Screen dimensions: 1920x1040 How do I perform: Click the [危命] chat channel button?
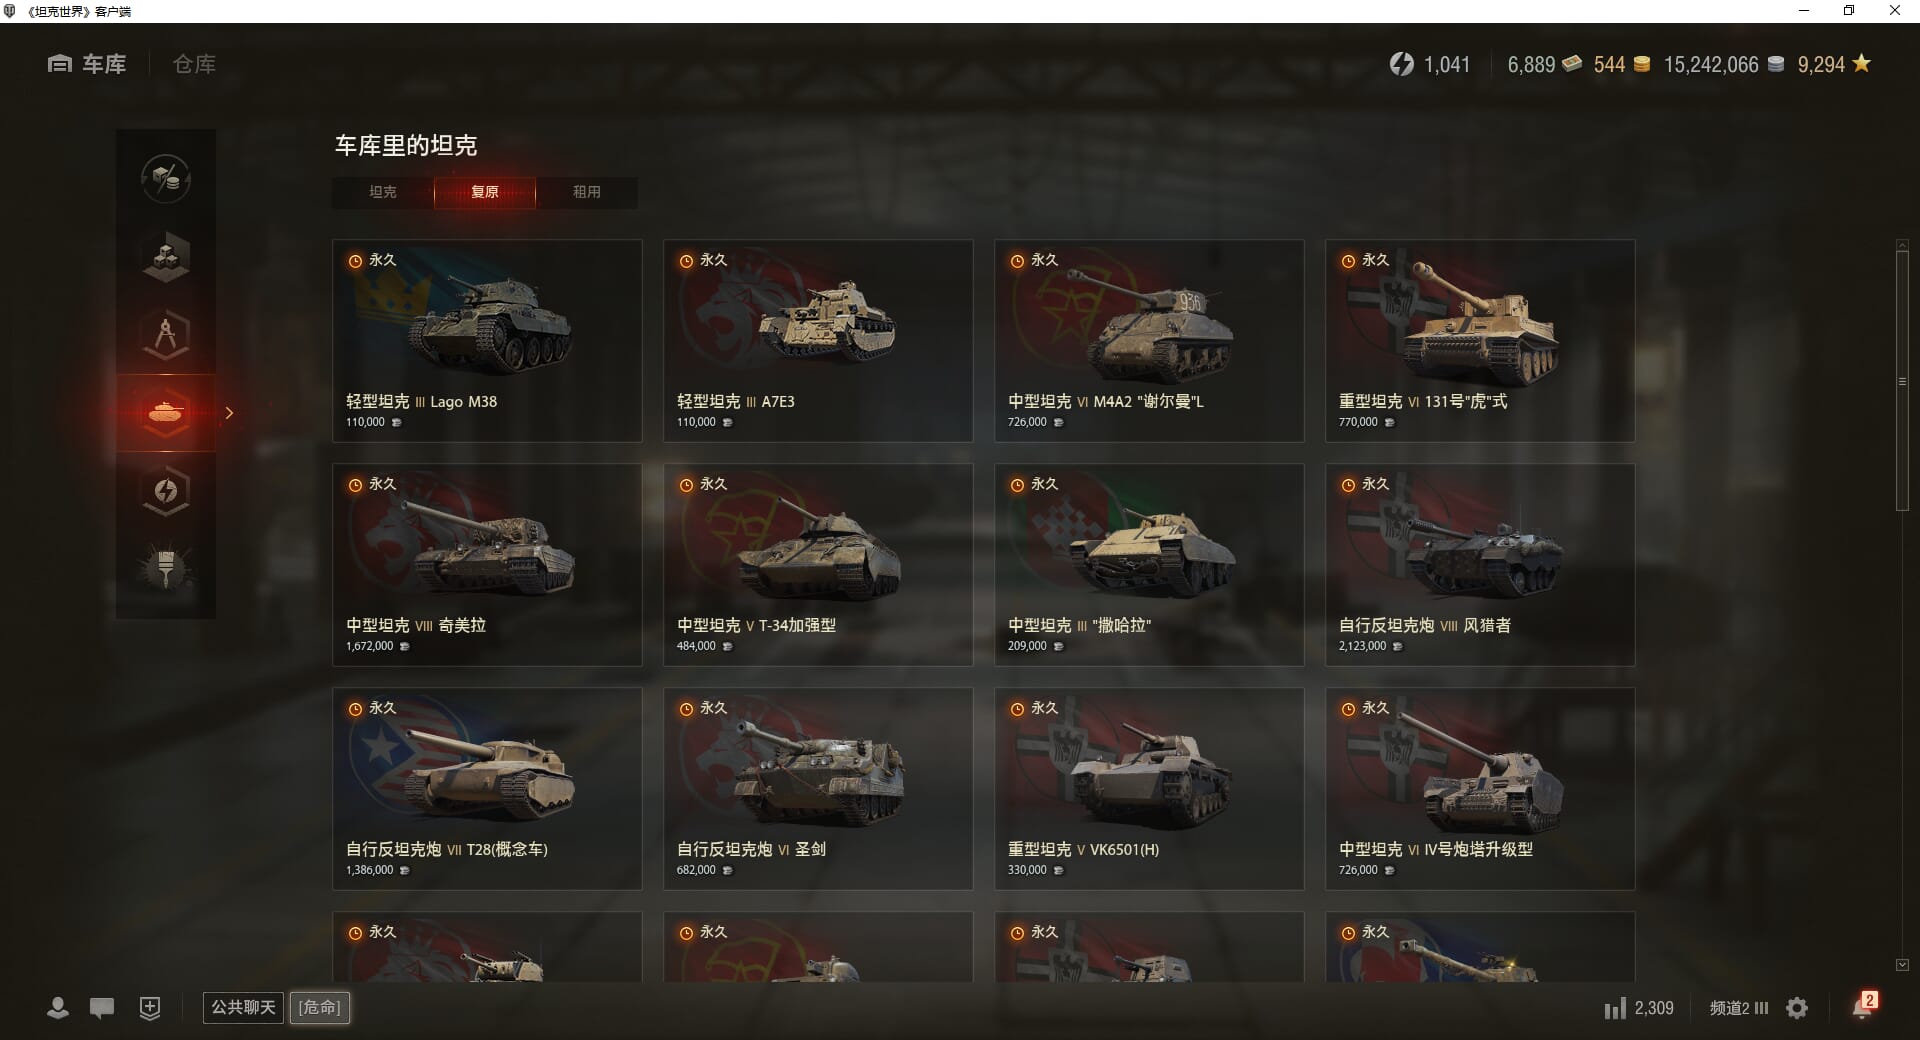pos(320,1007)
